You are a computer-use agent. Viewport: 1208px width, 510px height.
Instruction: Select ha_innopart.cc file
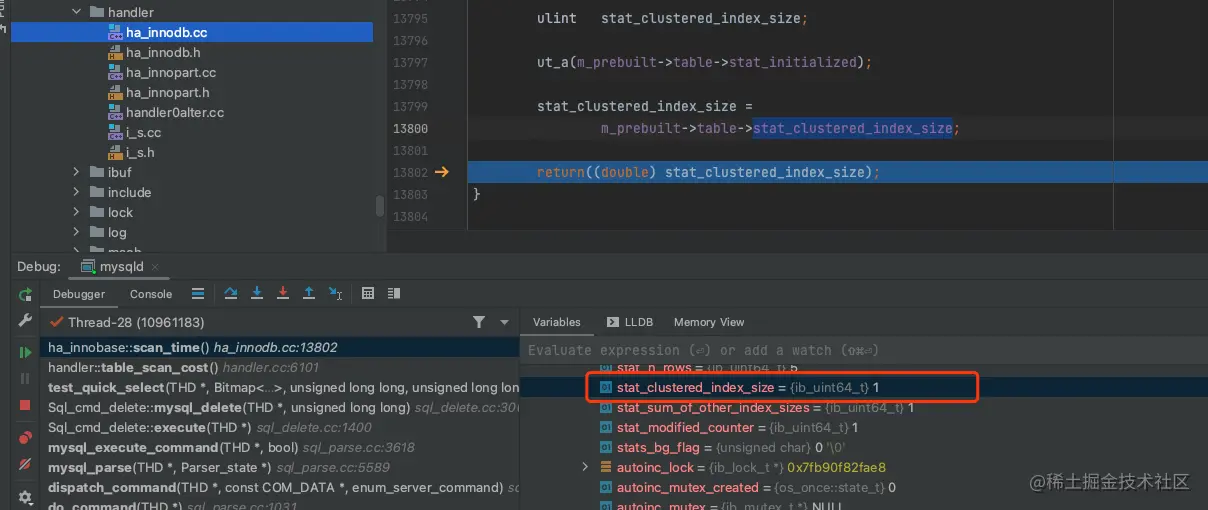171,72
